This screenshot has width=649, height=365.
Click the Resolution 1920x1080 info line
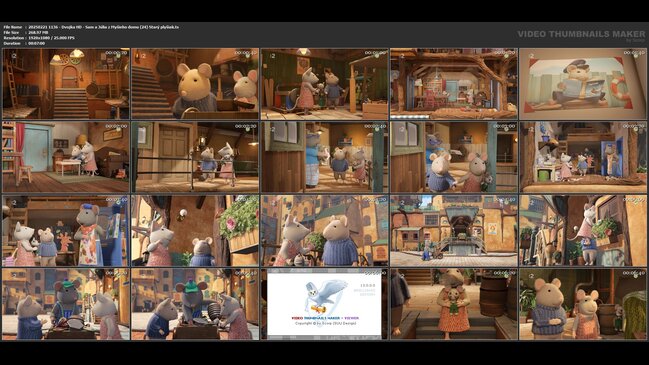pos(39,38)
